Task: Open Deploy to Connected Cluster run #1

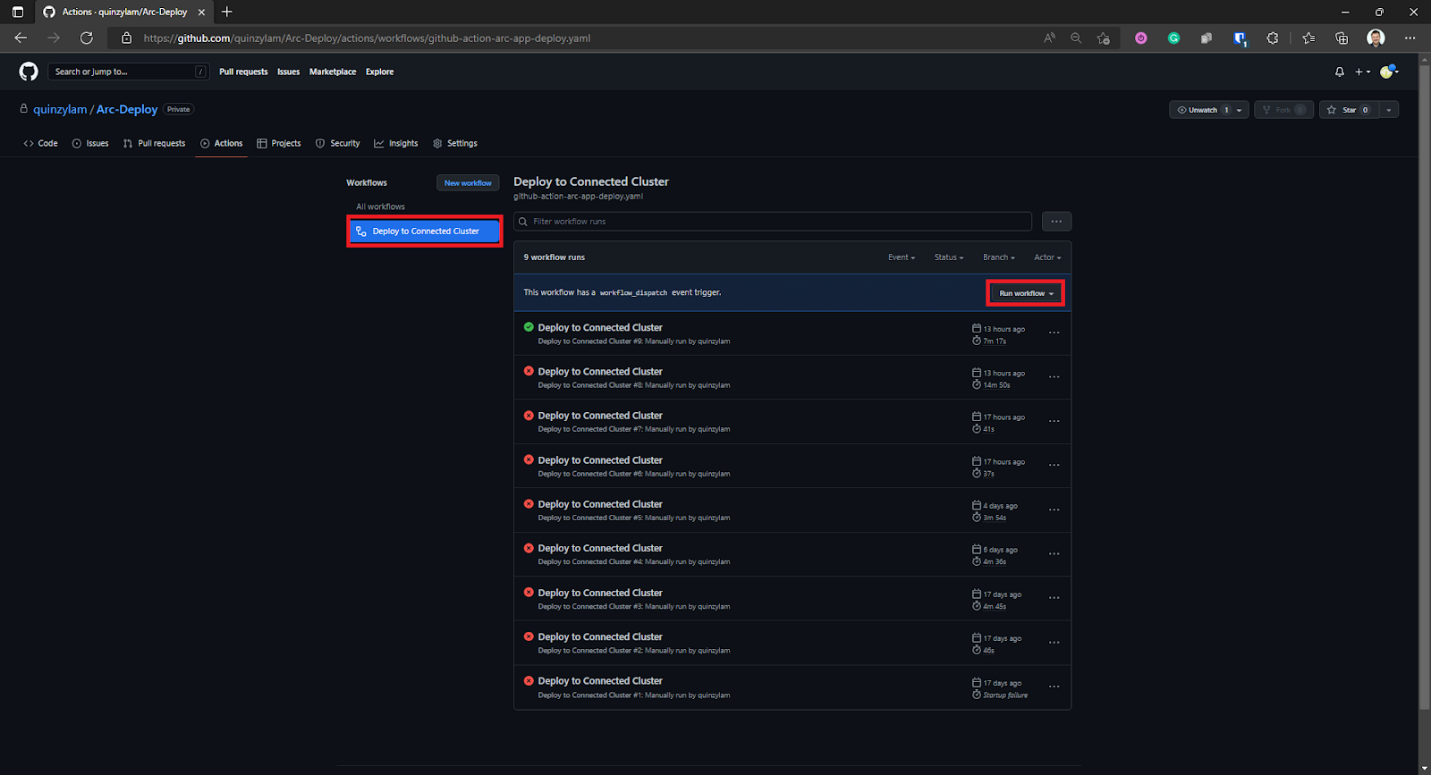Action: (x=600, y=680)
